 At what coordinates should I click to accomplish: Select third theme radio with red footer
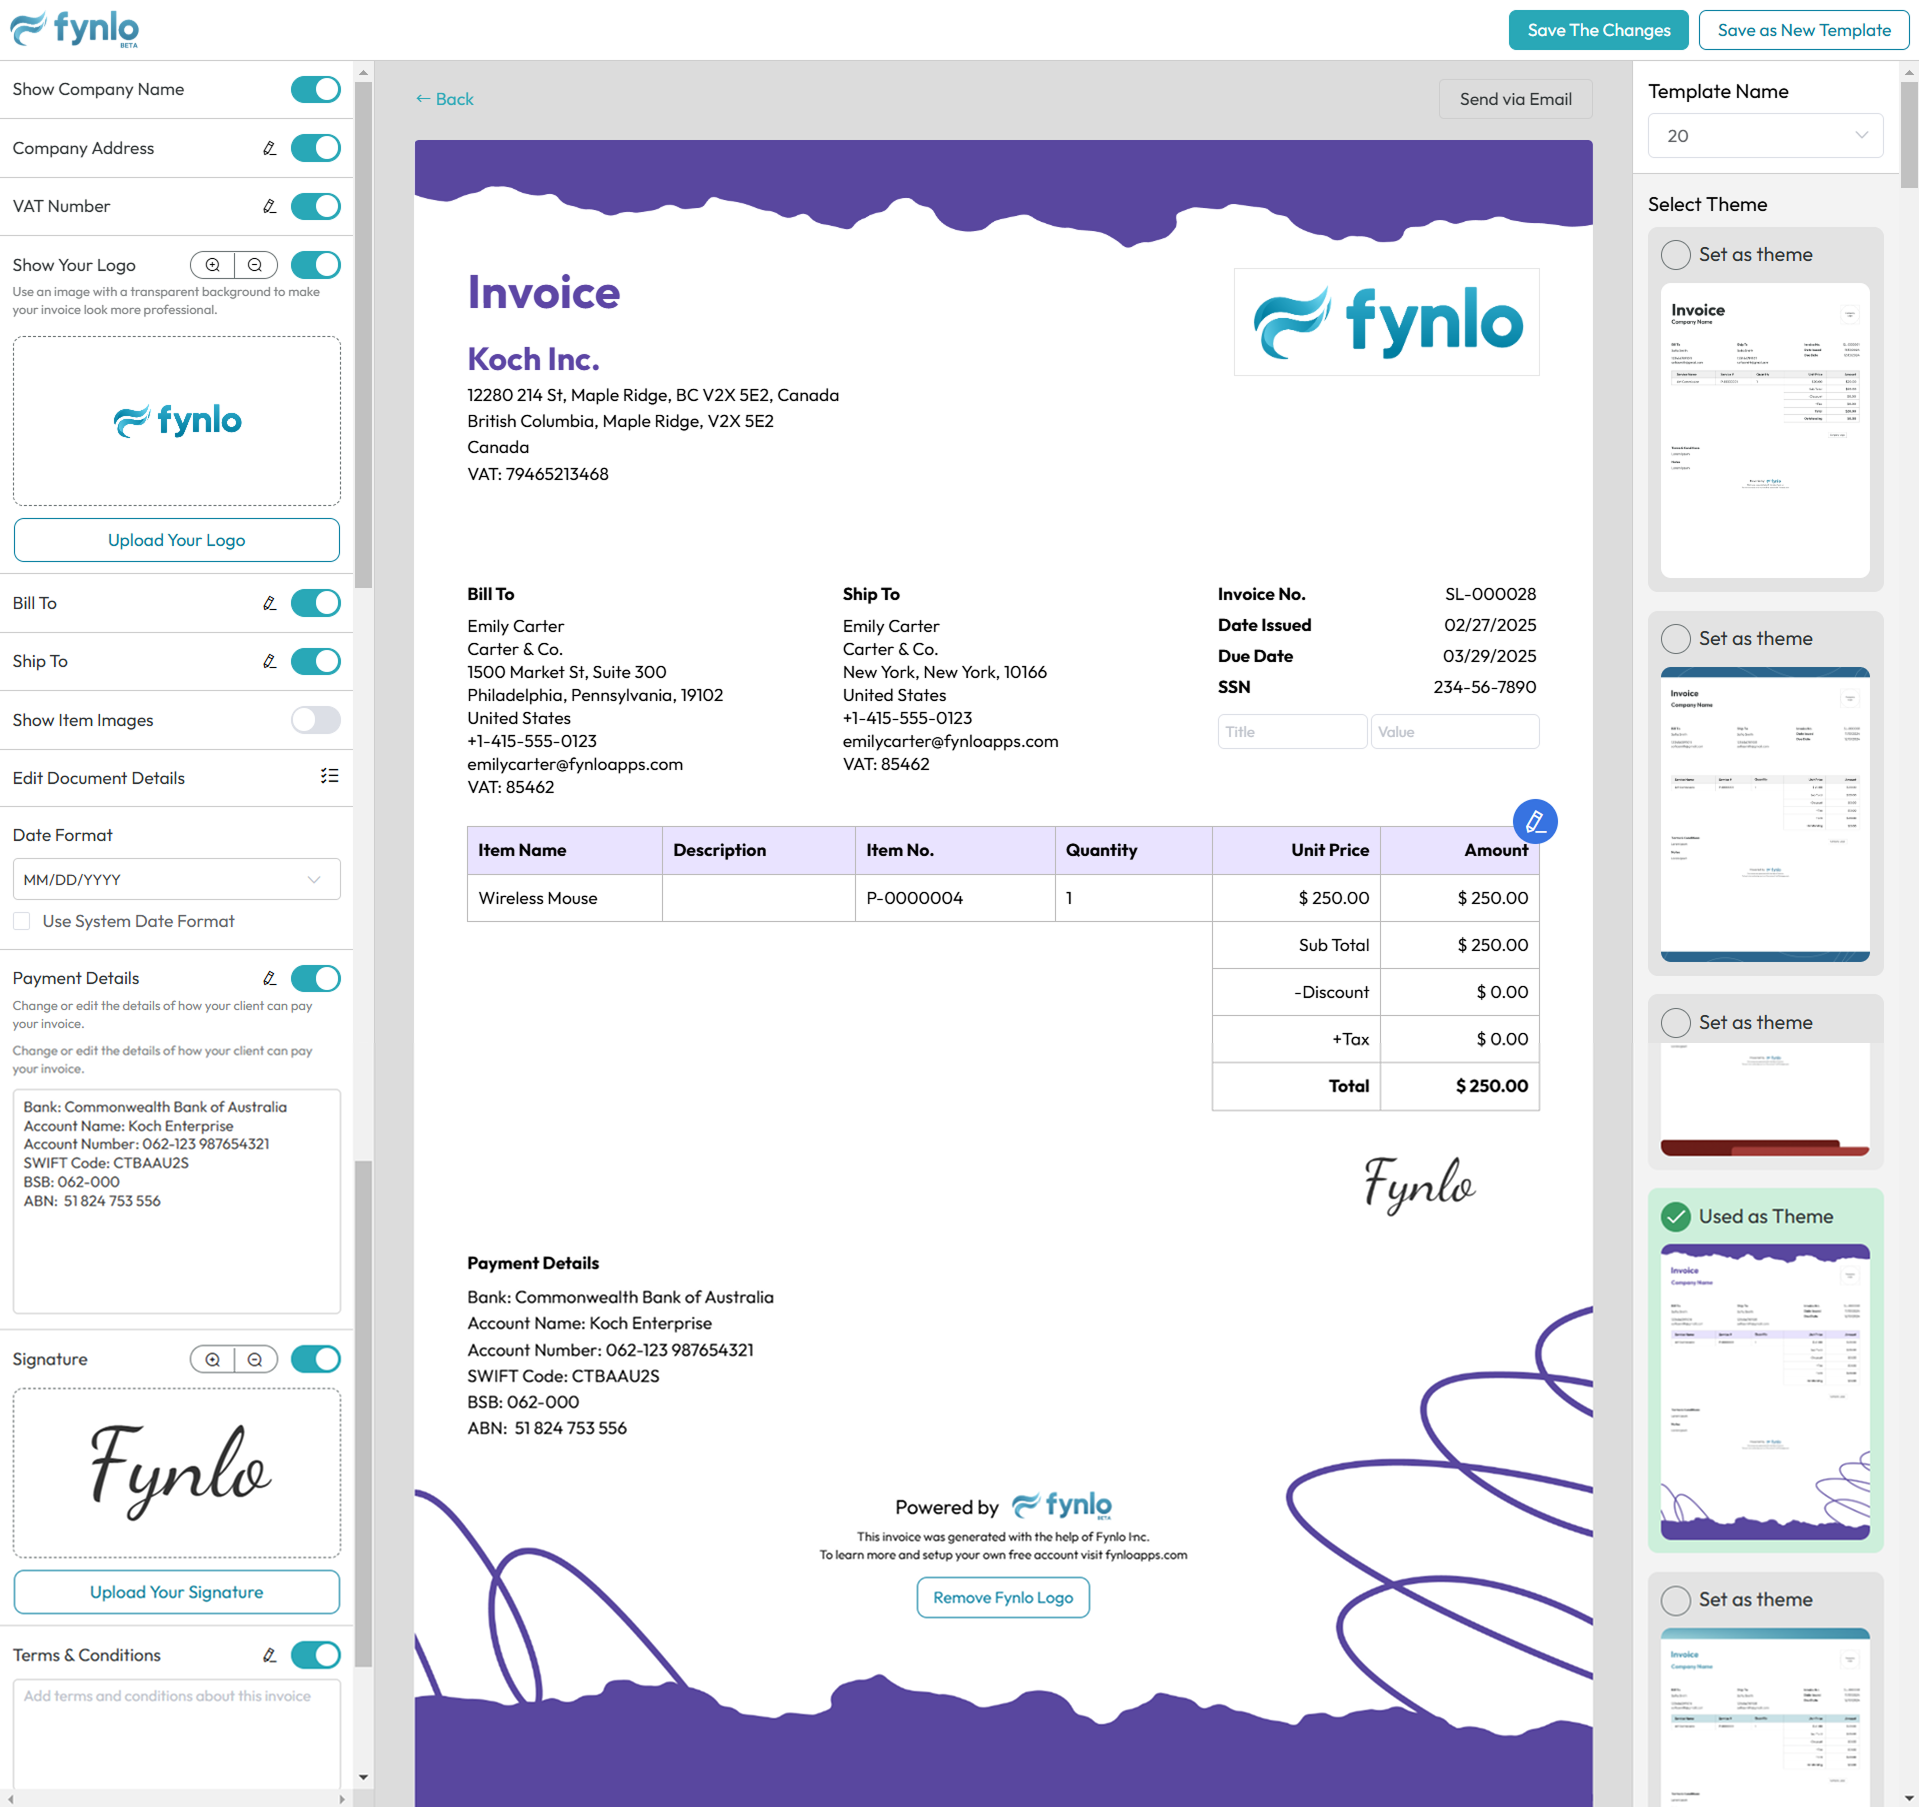[1675, 1022]
